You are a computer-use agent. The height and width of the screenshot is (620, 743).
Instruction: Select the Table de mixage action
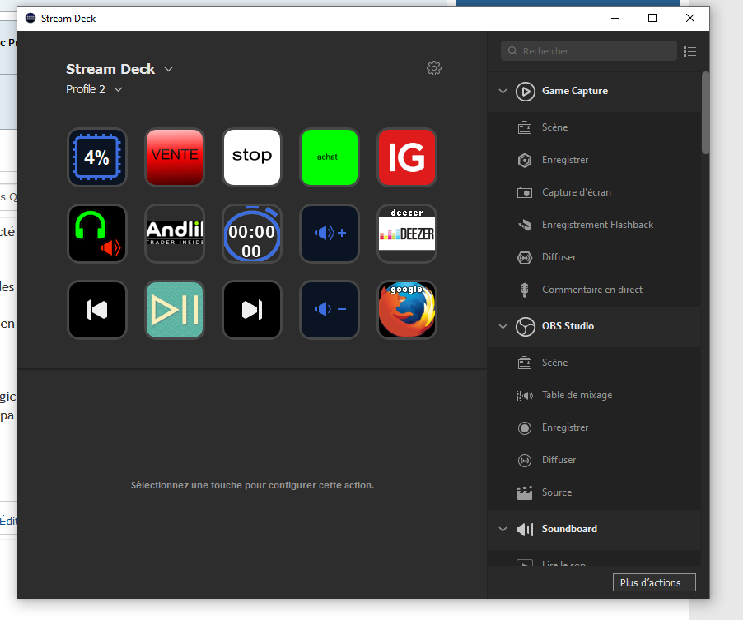(x=576, y=395)
